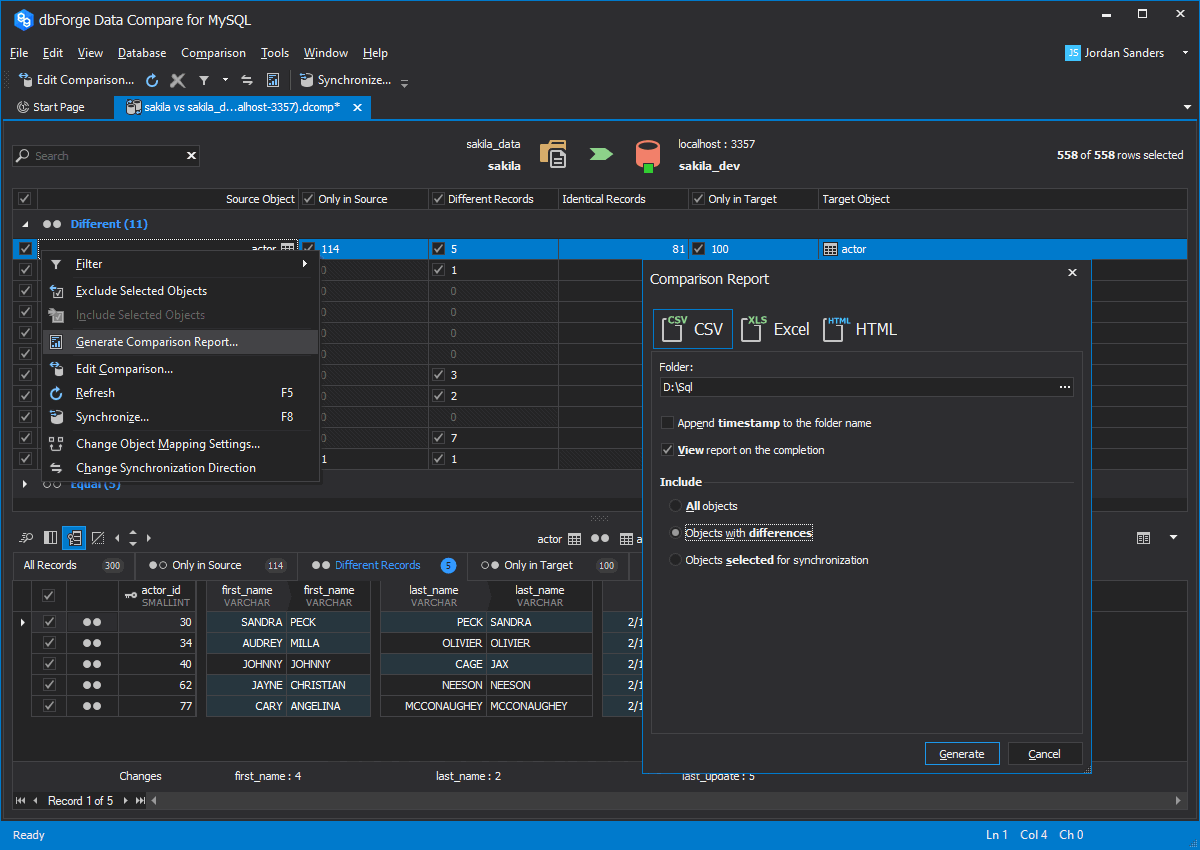The height and width of the screenshot is (850, 1200).
Task: Select the Excel report format
Action: [x=776, y=329]
